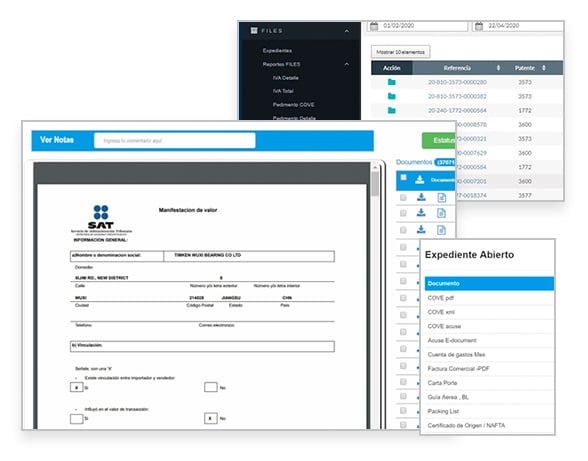Click the document viewer scrollbar thumb
Viewport: 588px width, 461px height.
pyautogui.click(x=375, y=184)
